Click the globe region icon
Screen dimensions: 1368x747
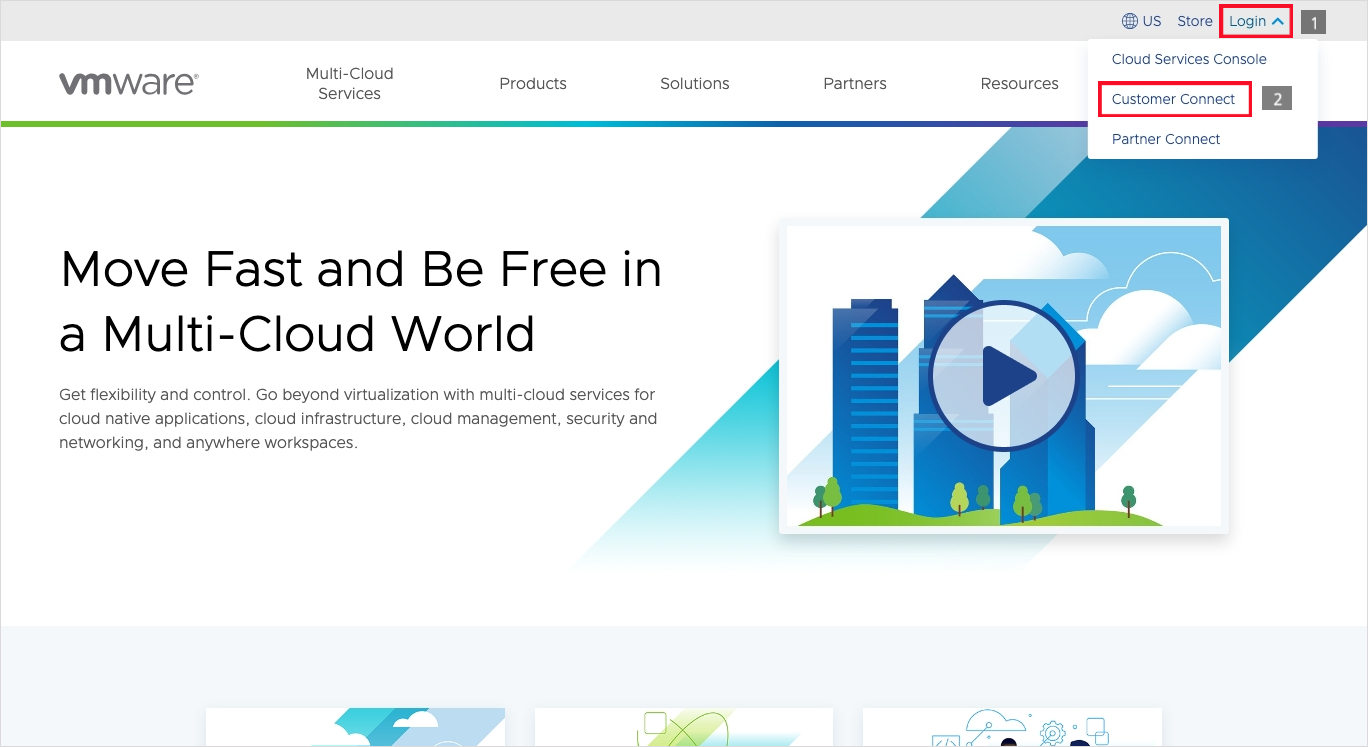pyautogui.click(x=1130, y=21)
